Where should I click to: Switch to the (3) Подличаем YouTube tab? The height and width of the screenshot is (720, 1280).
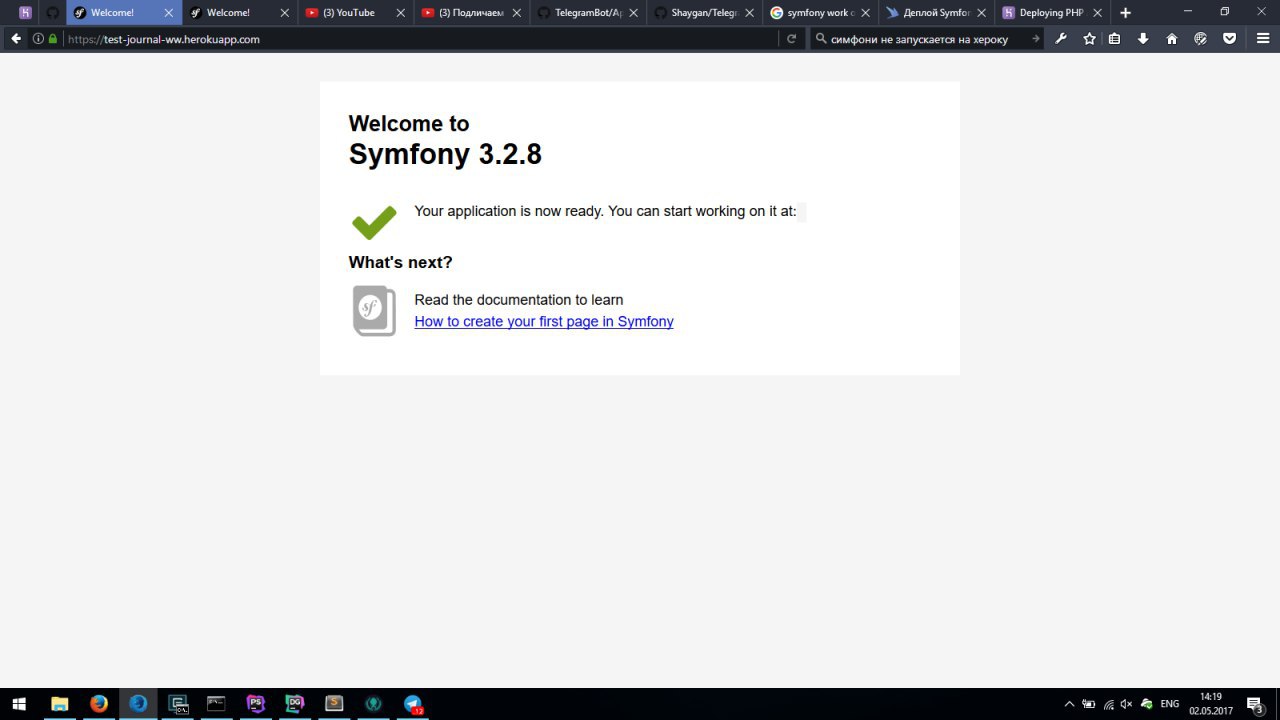pos(472,13)
